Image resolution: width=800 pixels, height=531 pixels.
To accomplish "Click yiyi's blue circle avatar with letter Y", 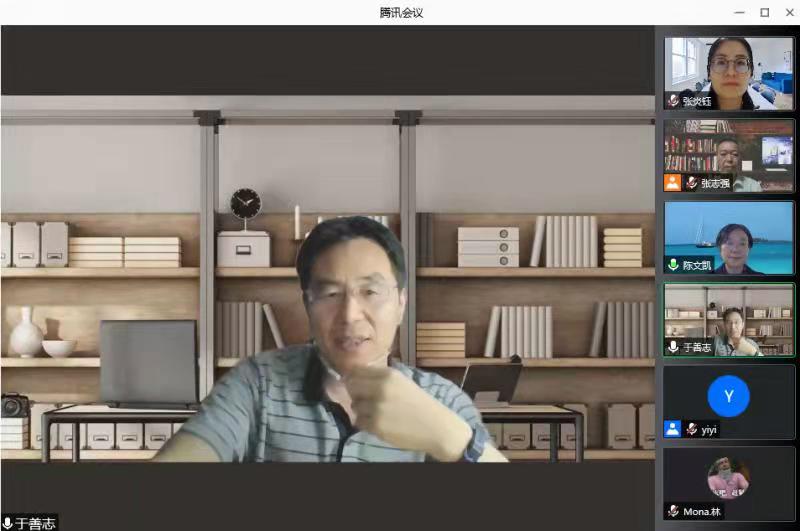I will (x=728, y=396).
